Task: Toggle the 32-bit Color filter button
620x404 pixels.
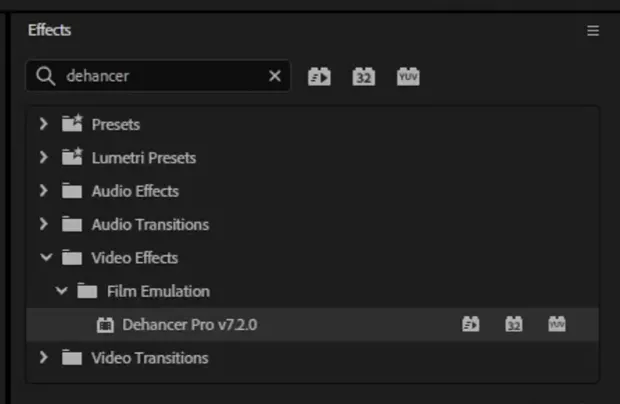Action: click(363, 76)
